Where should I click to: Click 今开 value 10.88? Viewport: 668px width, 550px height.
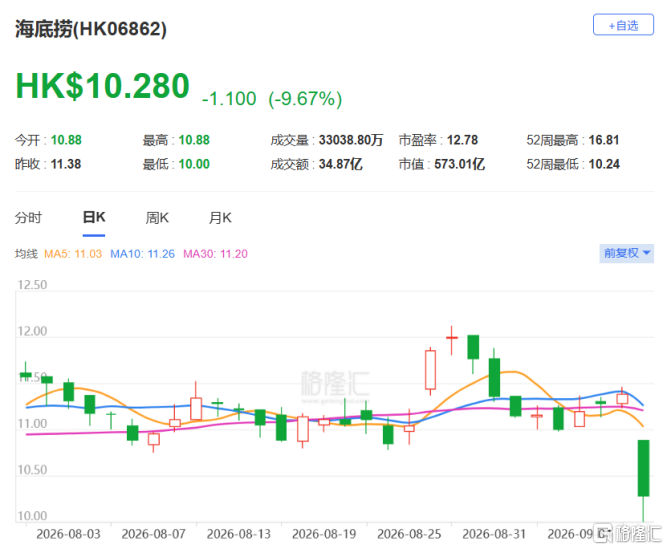[66, 140]
